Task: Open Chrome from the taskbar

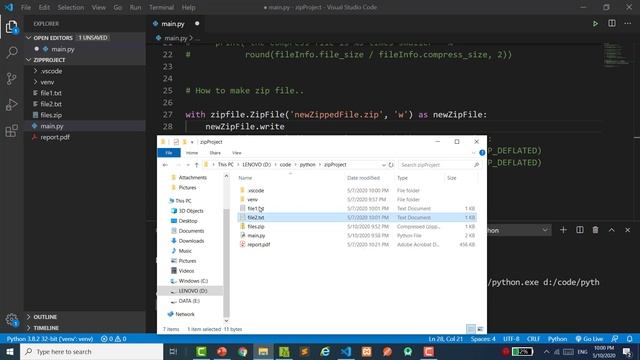Action: pyautogui.click(x=242, y=351)
